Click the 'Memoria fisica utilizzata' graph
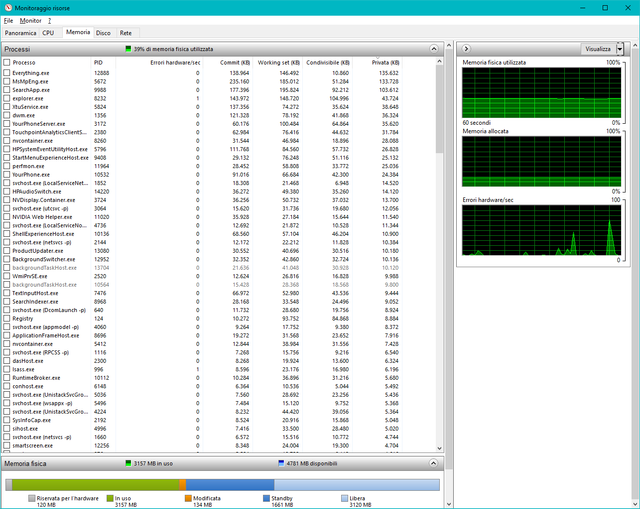This screenshot has height=509, width=640. click(541, 93)
